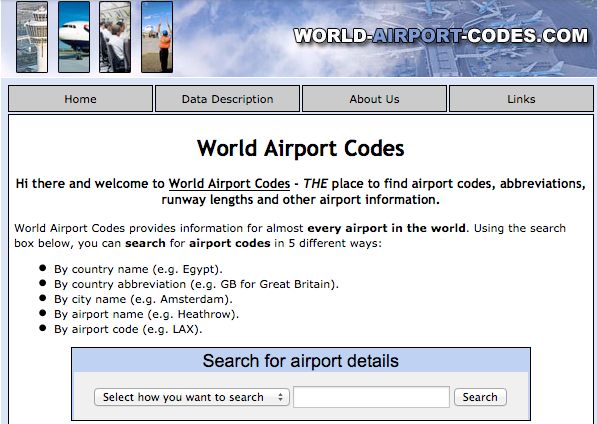Click 'By airport code (e.g. LAX).' item

tap(128, 329)
